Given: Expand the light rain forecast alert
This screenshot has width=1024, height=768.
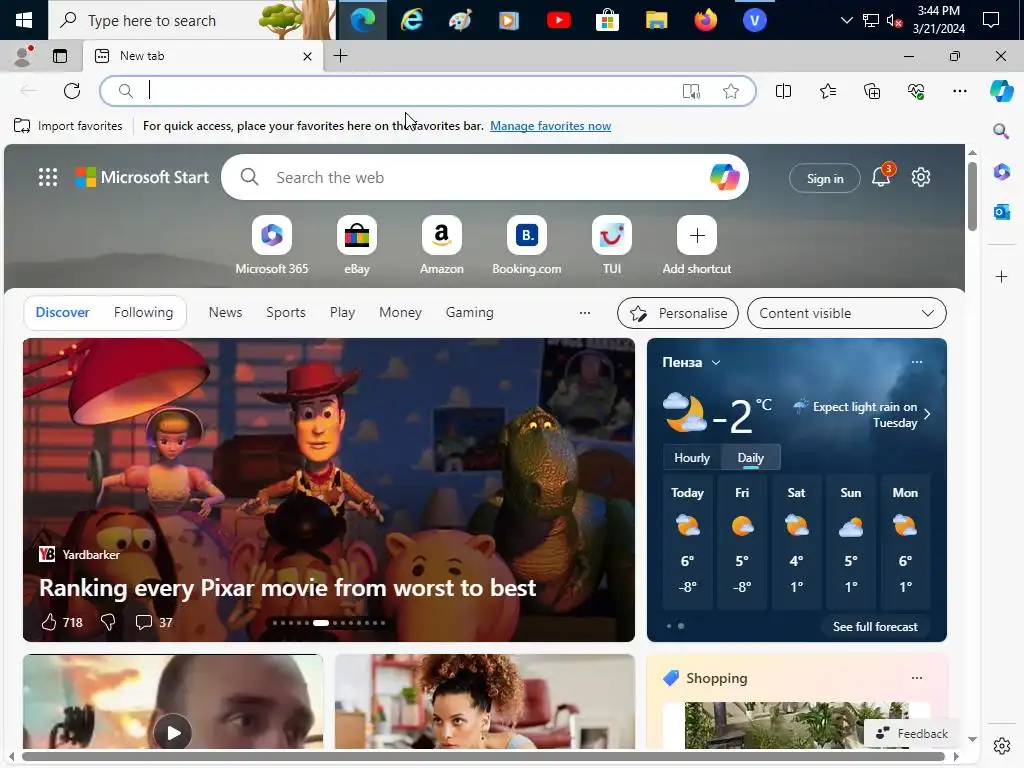Looking at the screenshot, I should (x=927, y=415).
